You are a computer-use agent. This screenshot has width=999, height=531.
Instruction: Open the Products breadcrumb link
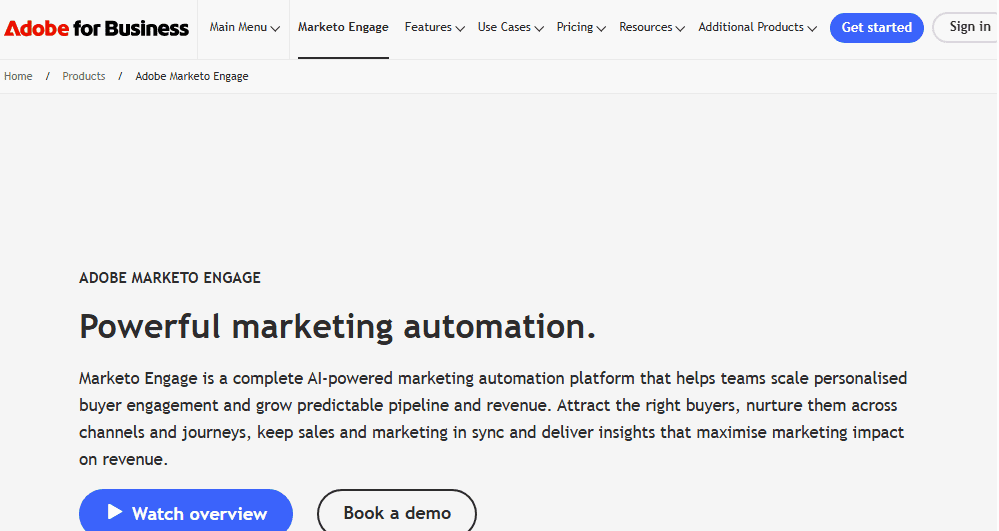83,76
